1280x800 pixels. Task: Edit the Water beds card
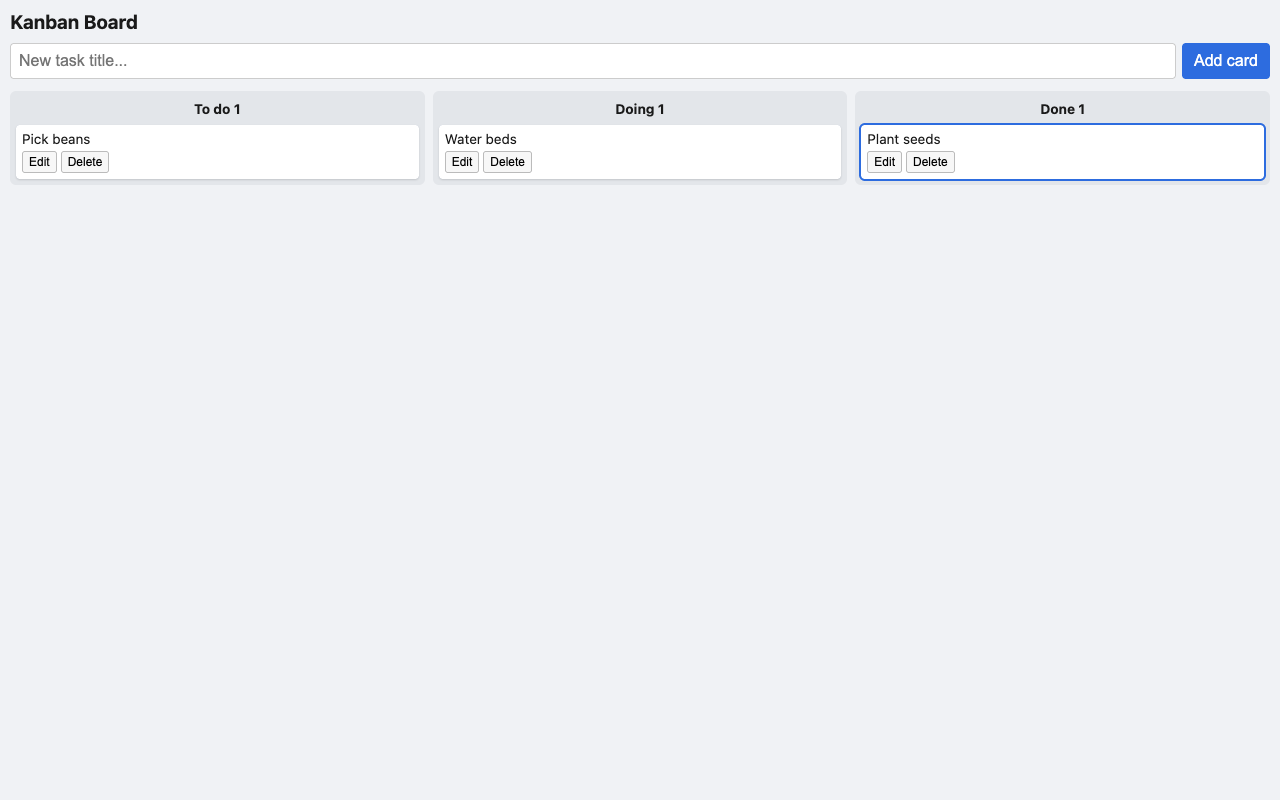[x=462, y=162]
